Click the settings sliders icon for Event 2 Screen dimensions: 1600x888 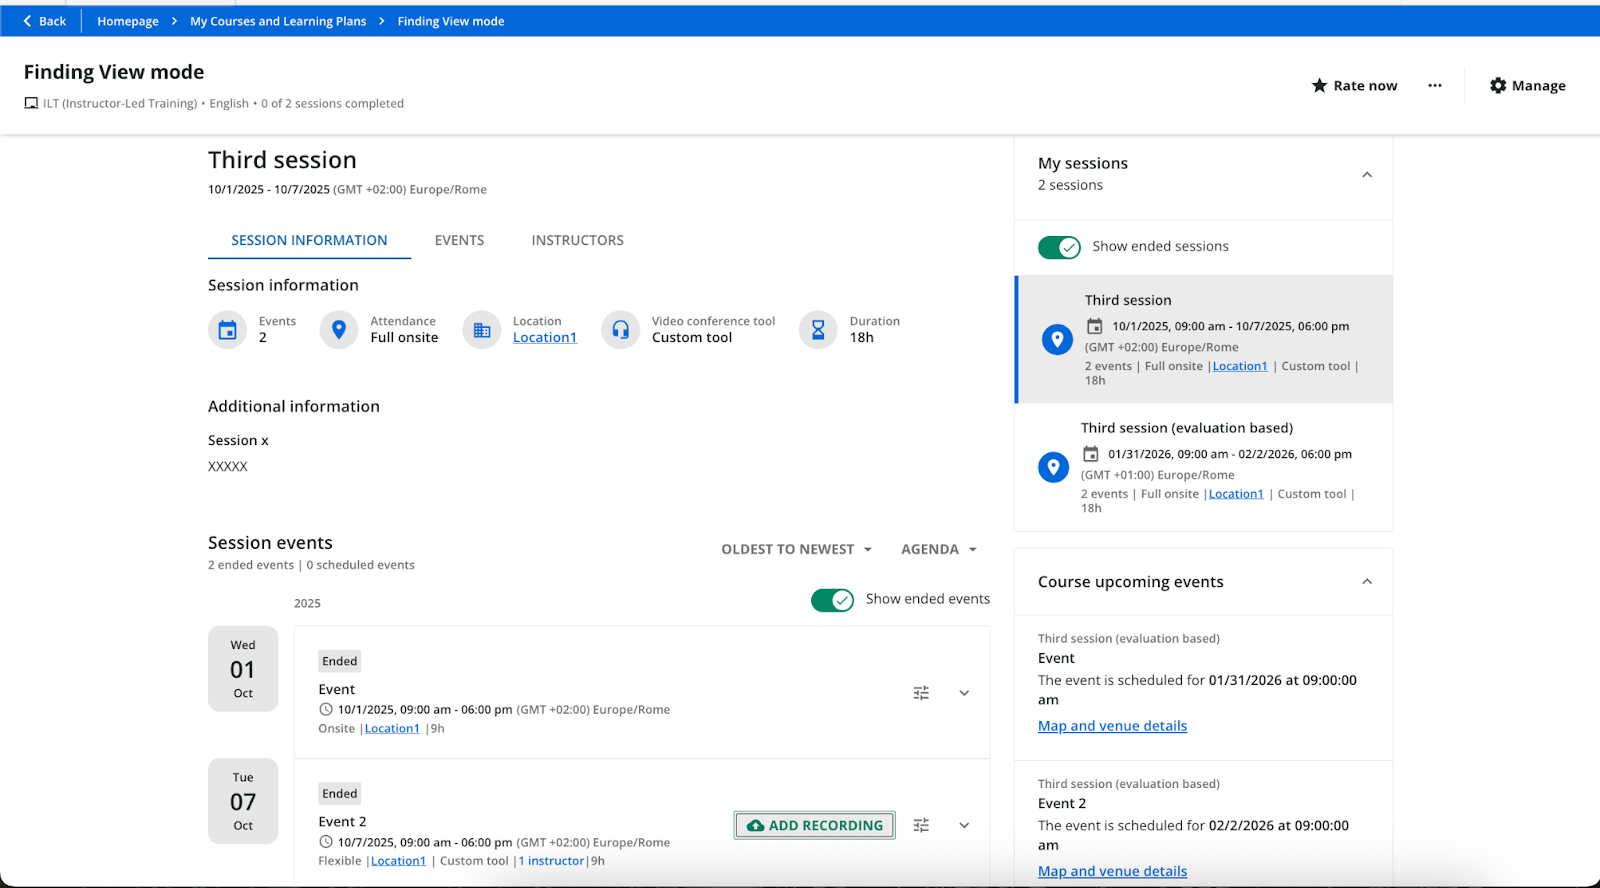(921, 825)
